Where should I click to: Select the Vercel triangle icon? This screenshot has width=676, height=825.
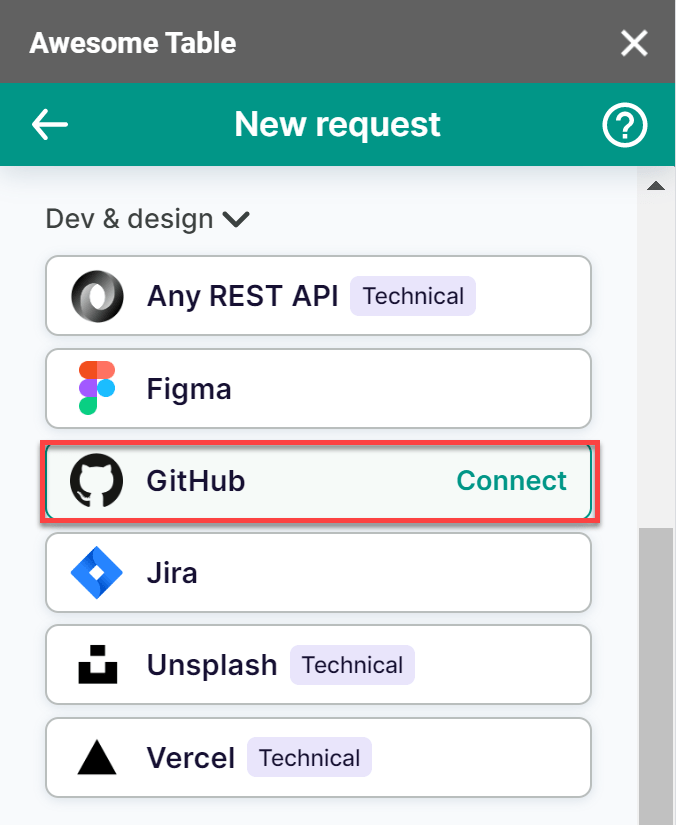(95, 757)
